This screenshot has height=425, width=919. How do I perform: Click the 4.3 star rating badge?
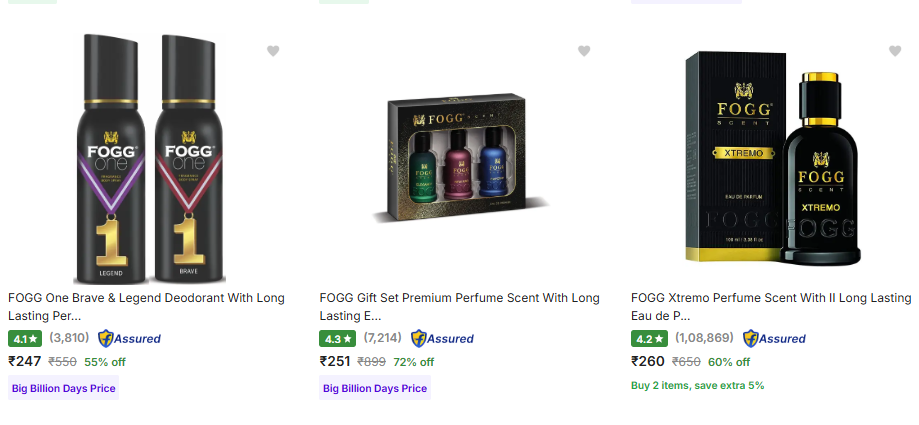point(337,338)
